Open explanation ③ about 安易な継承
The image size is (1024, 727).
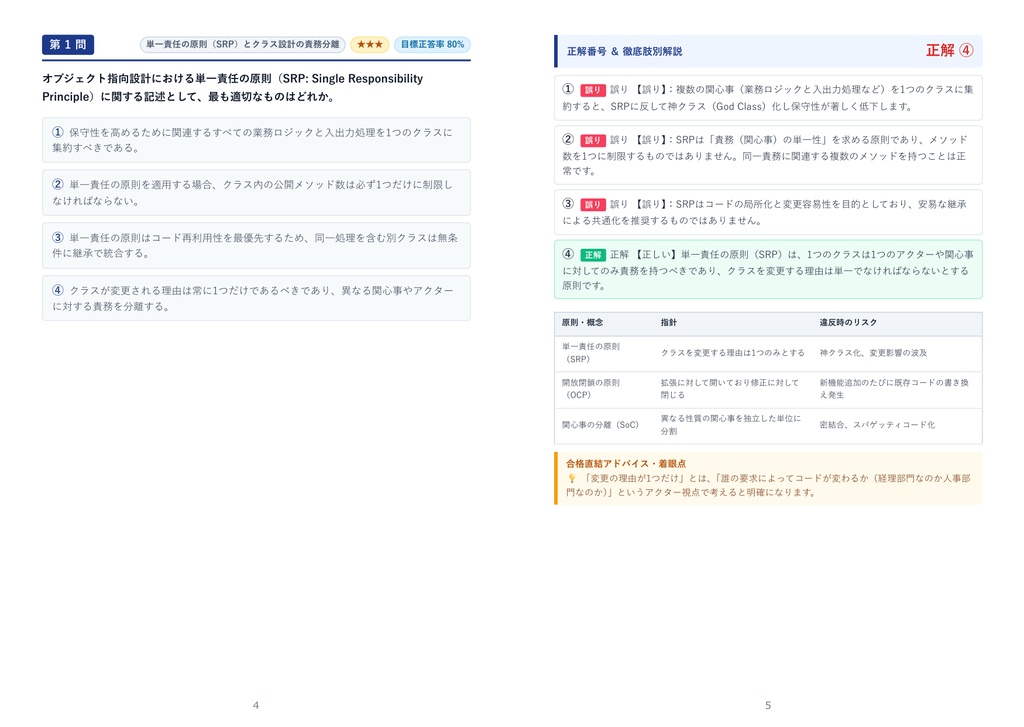pos(768,212)
